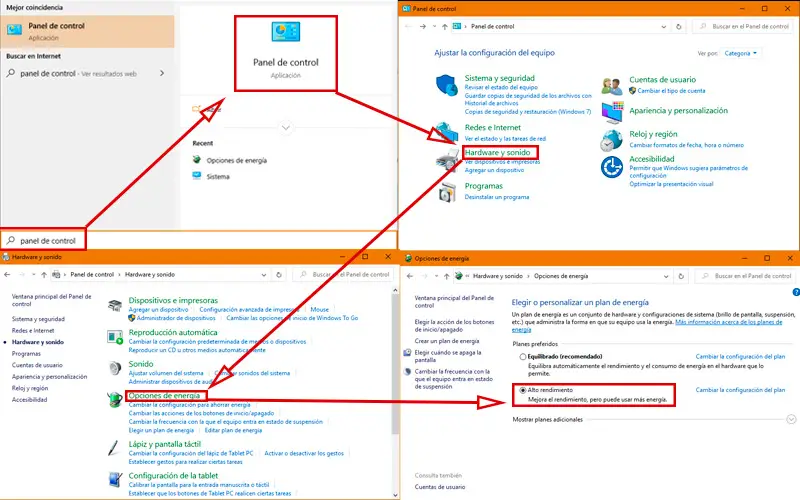Click the large Panel de control app icon
The width and height of the screenshot is (800, 500).
point(286,32)
